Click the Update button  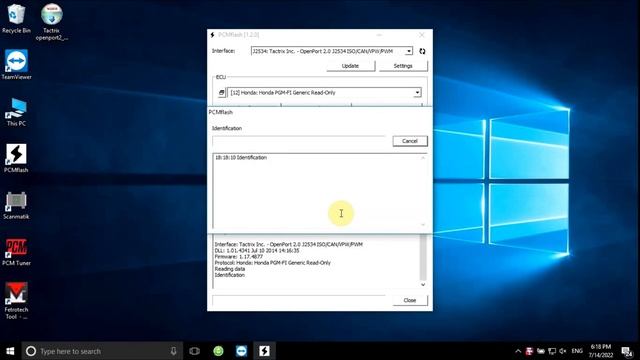[x=351, y=66]
